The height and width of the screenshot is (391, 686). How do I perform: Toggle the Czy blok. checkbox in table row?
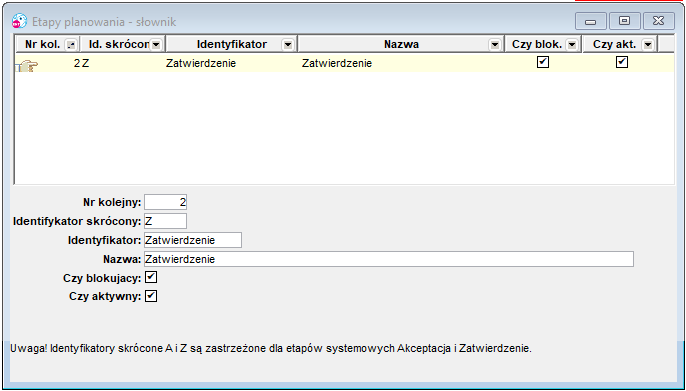[543, 63]
